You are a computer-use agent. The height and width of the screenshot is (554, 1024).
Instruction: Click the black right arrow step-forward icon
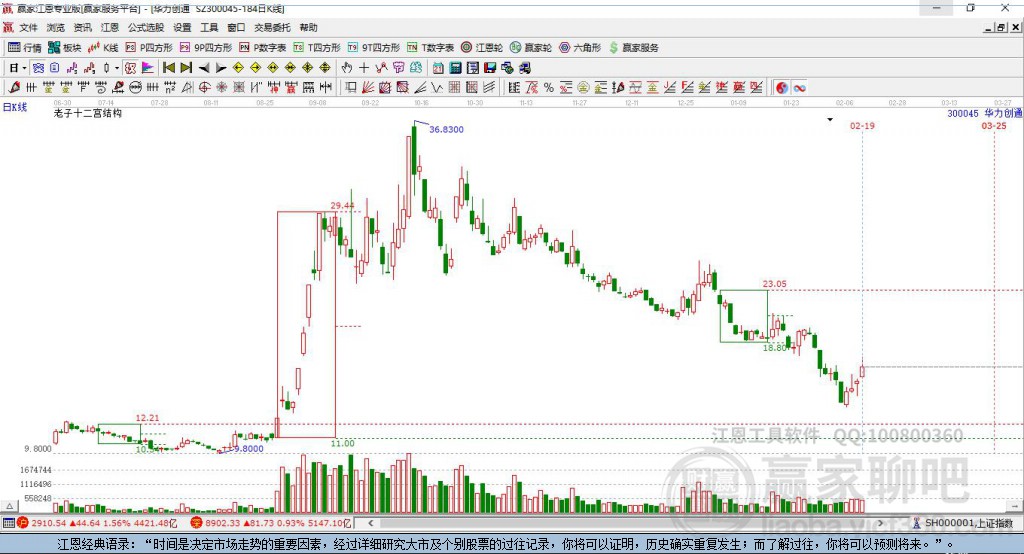pyautogui.click(x=221, y=68)
